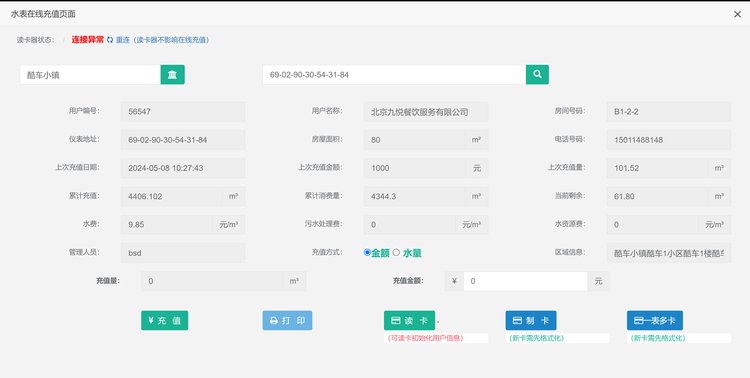
Task: Click the 上次充值量 field 101.52
Action: click(657, 168)
